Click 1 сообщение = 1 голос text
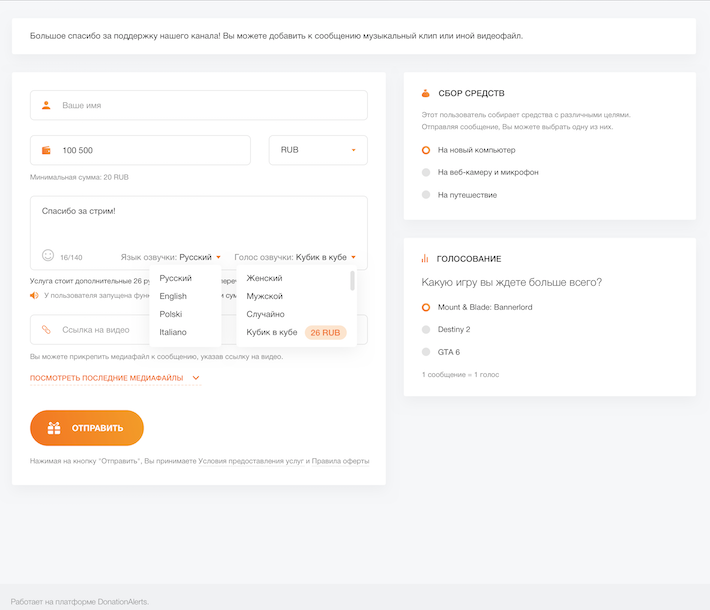The width and height of the screenshot is (710, 610). (461, 375)
